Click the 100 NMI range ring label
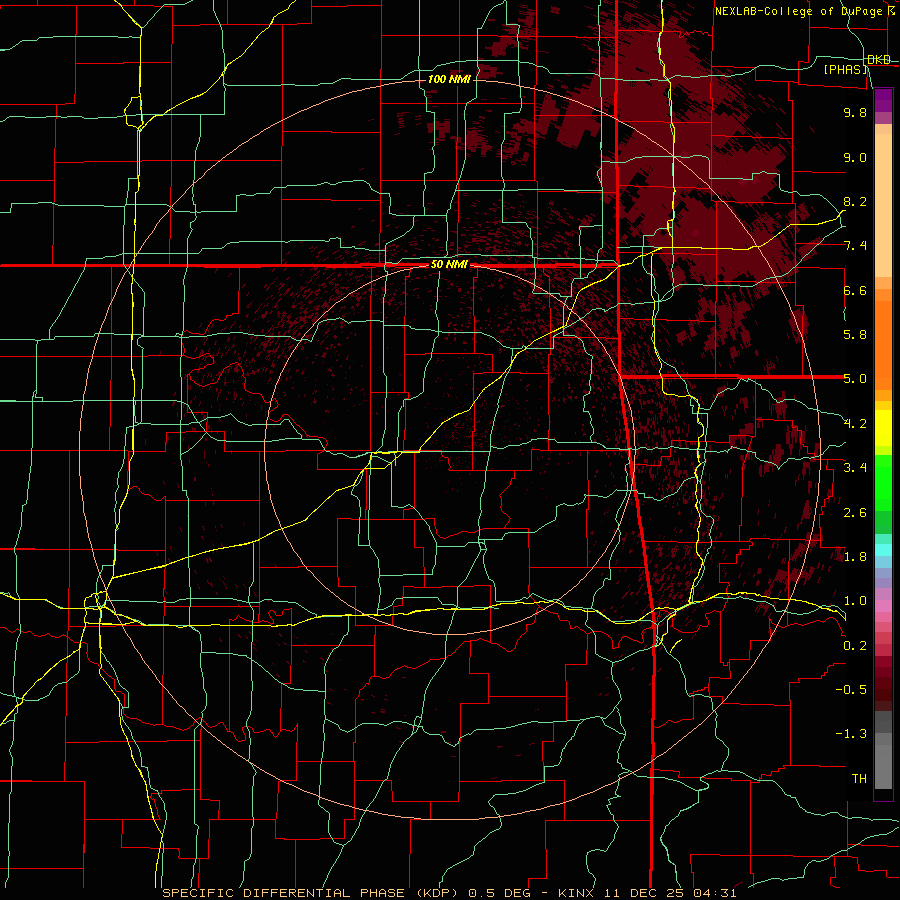900x900 pixels. [x=449, y=79]
